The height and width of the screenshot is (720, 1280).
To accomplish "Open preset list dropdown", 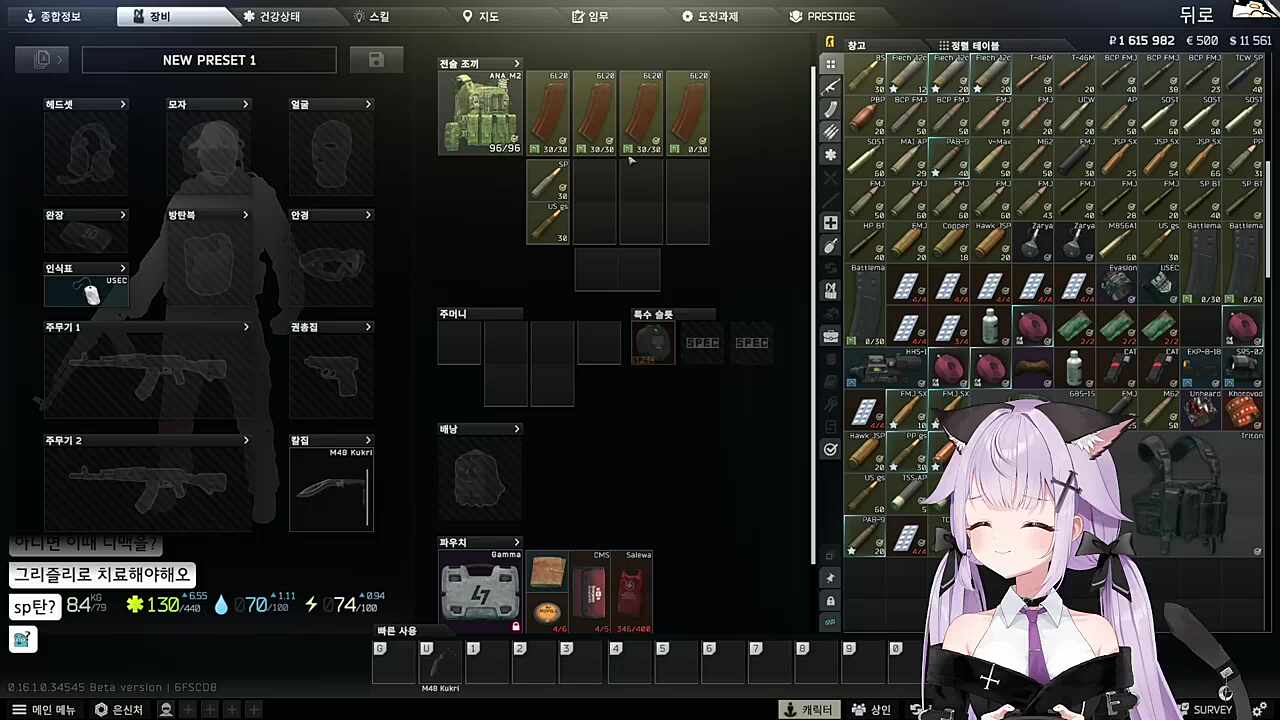I will click(x=42, y=60).
